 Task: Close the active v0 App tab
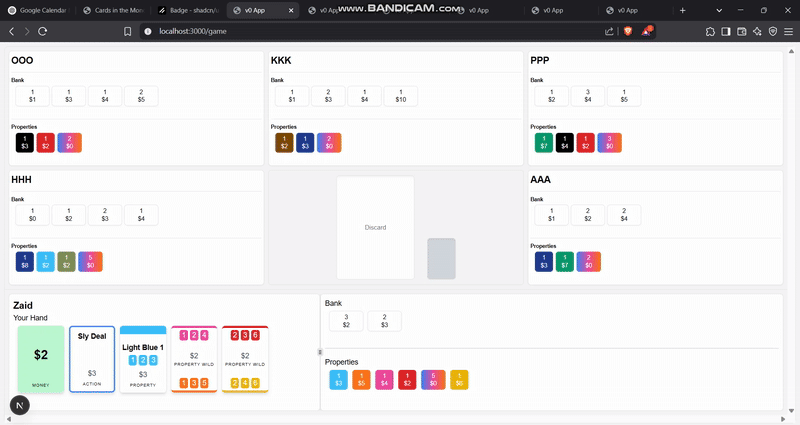pyautogui.click(x=291, y=10)
